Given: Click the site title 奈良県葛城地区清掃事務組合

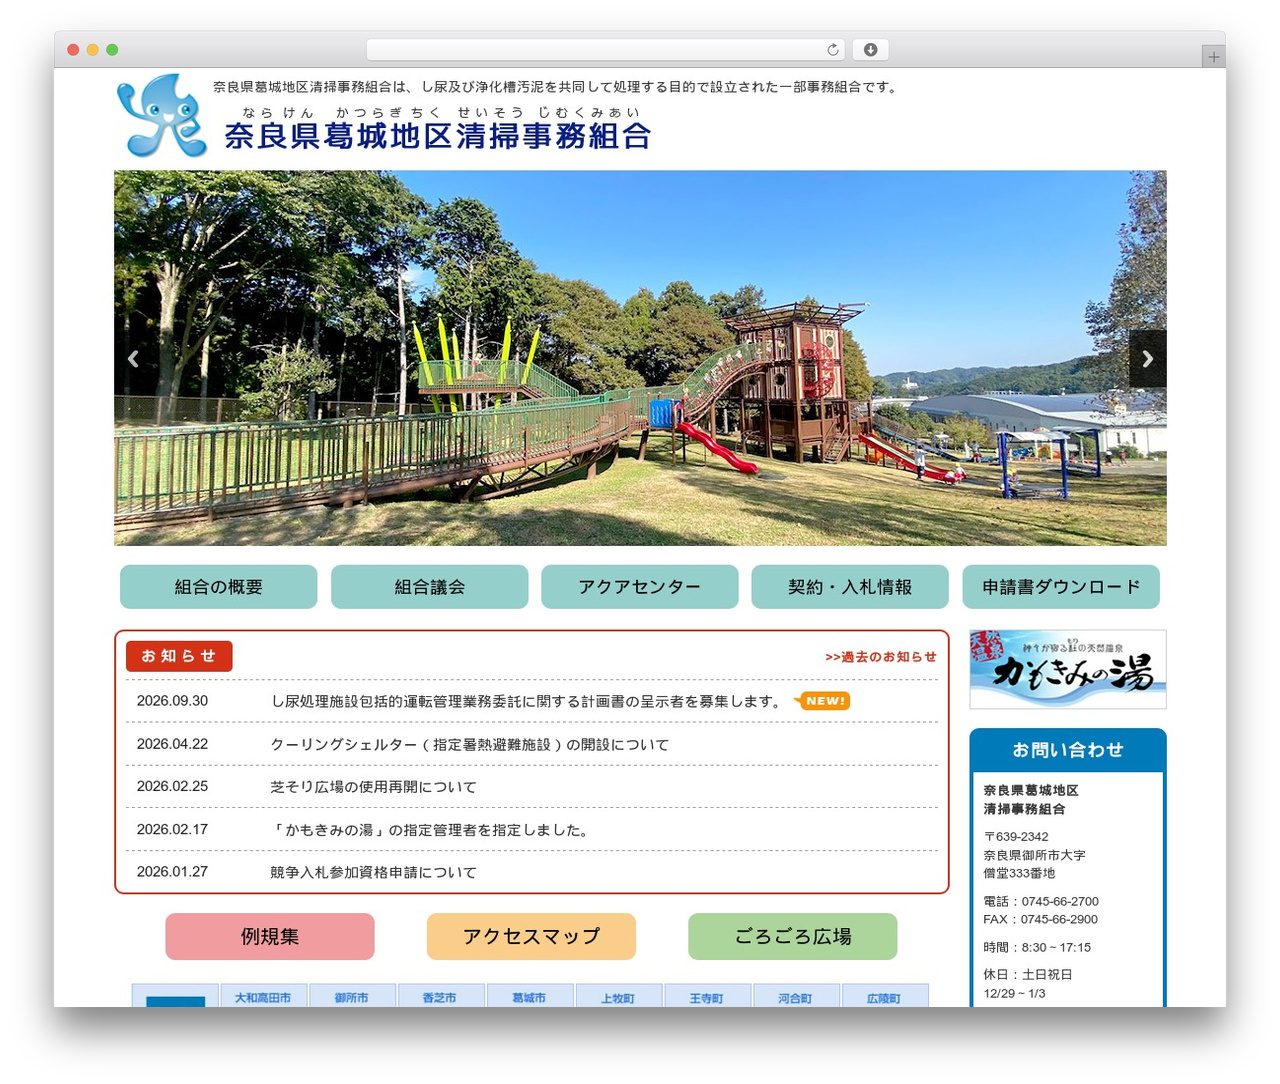Looking at the screenshot, I should click(438, 136).
